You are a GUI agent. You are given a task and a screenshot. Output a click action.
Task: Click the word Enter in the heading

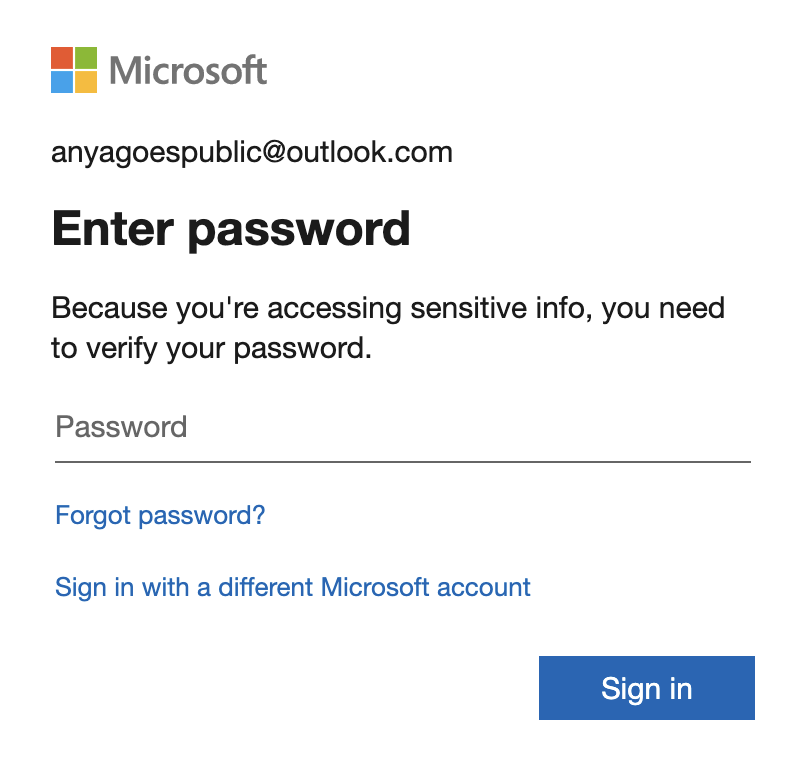pyautogui.click(x=112, y=228)
